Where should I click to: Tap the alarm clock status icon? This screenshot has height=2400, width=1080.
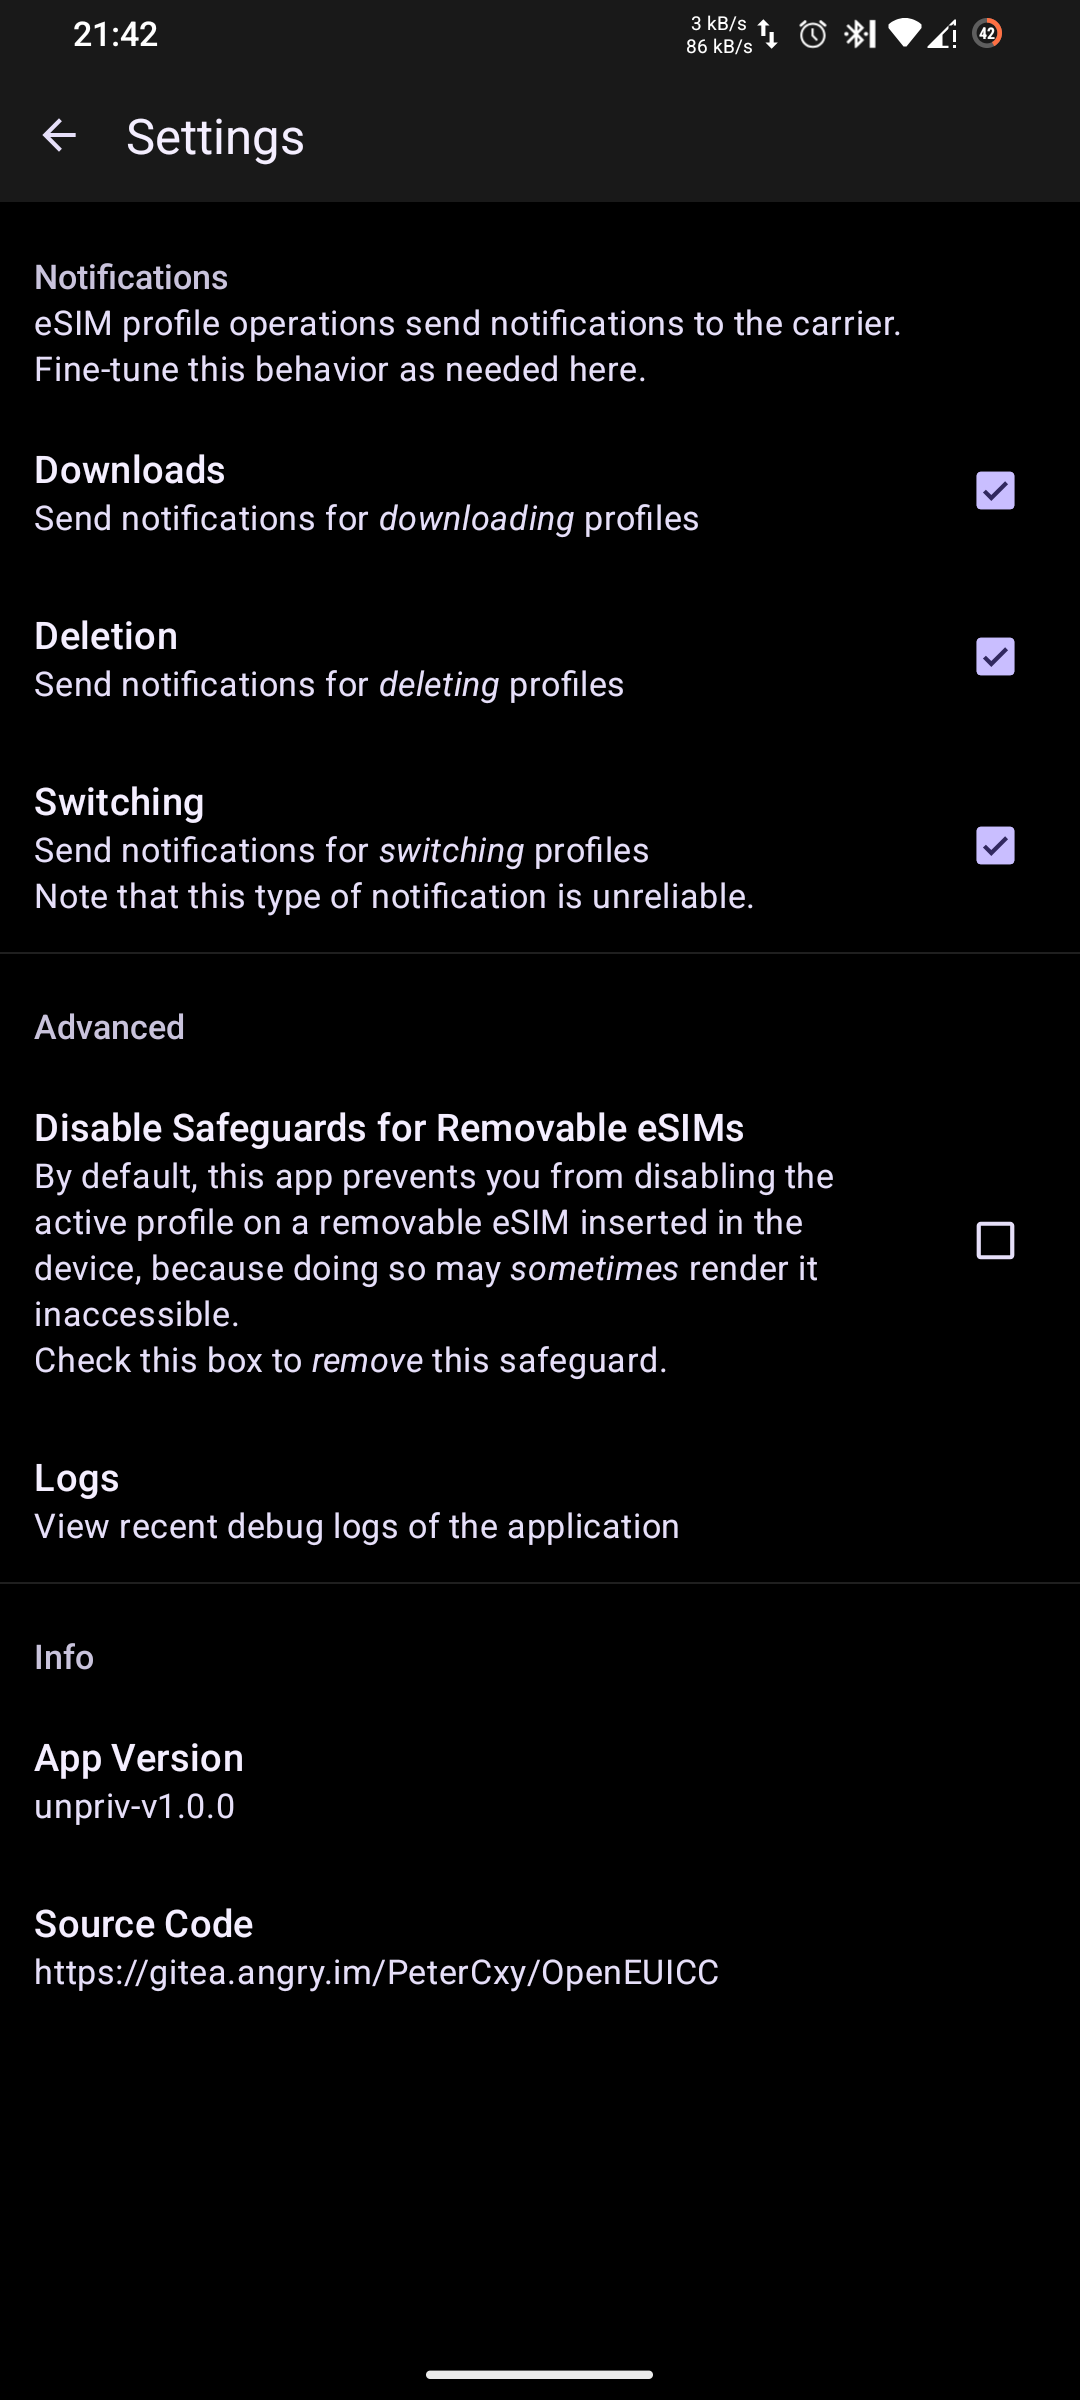click(813, 35)
